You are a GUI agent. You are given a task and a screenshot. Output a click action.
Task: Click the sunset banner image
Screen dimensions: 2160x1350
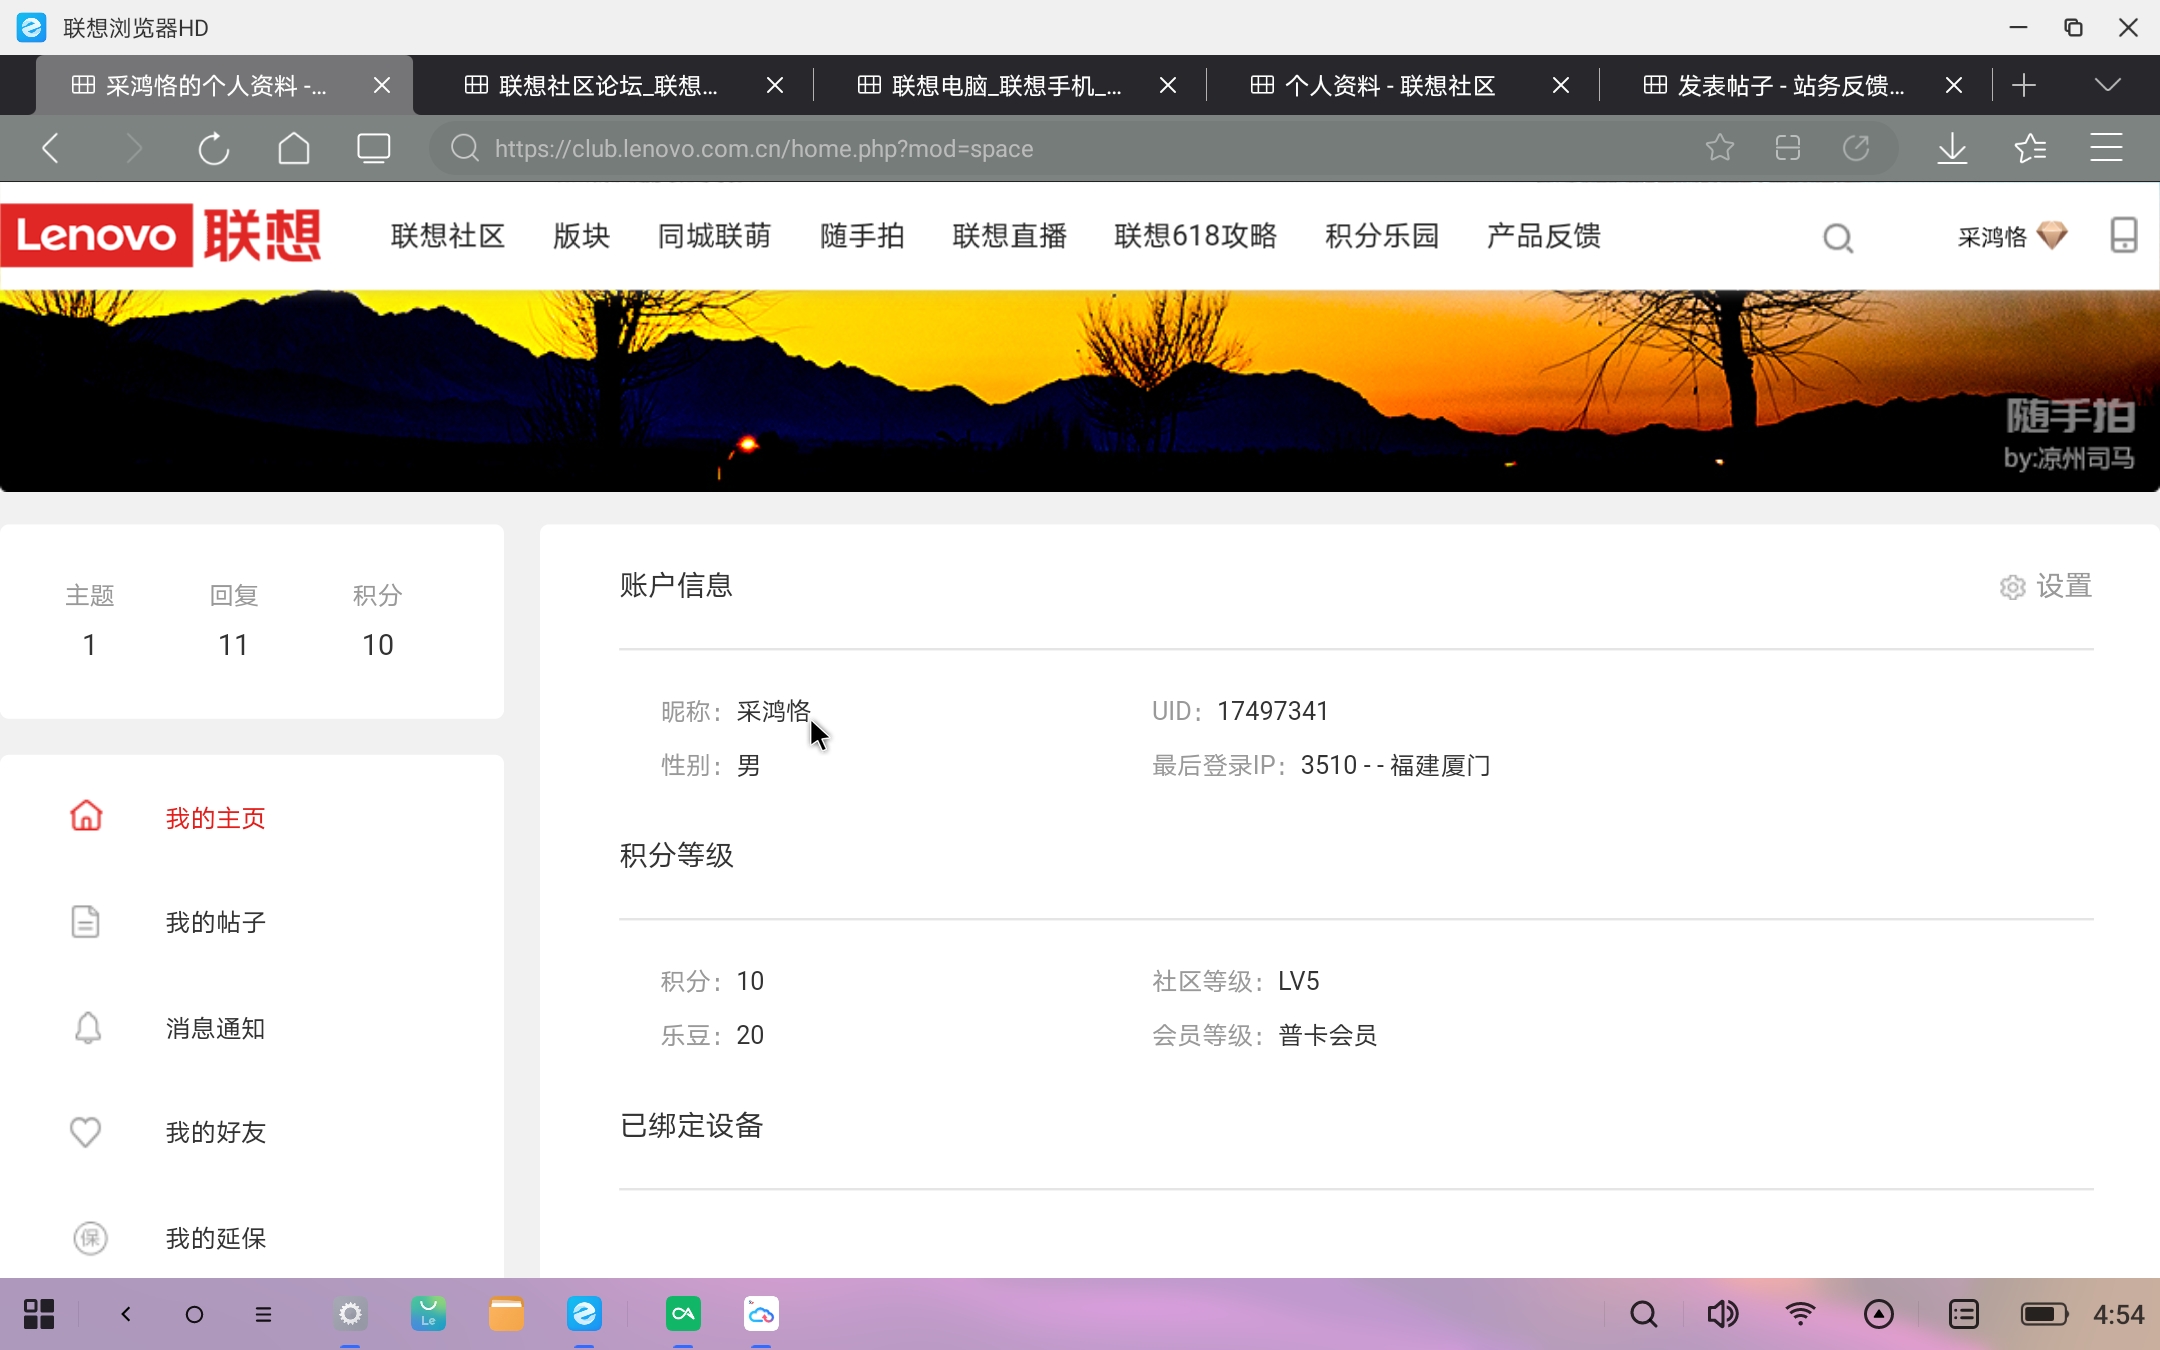1080,390
